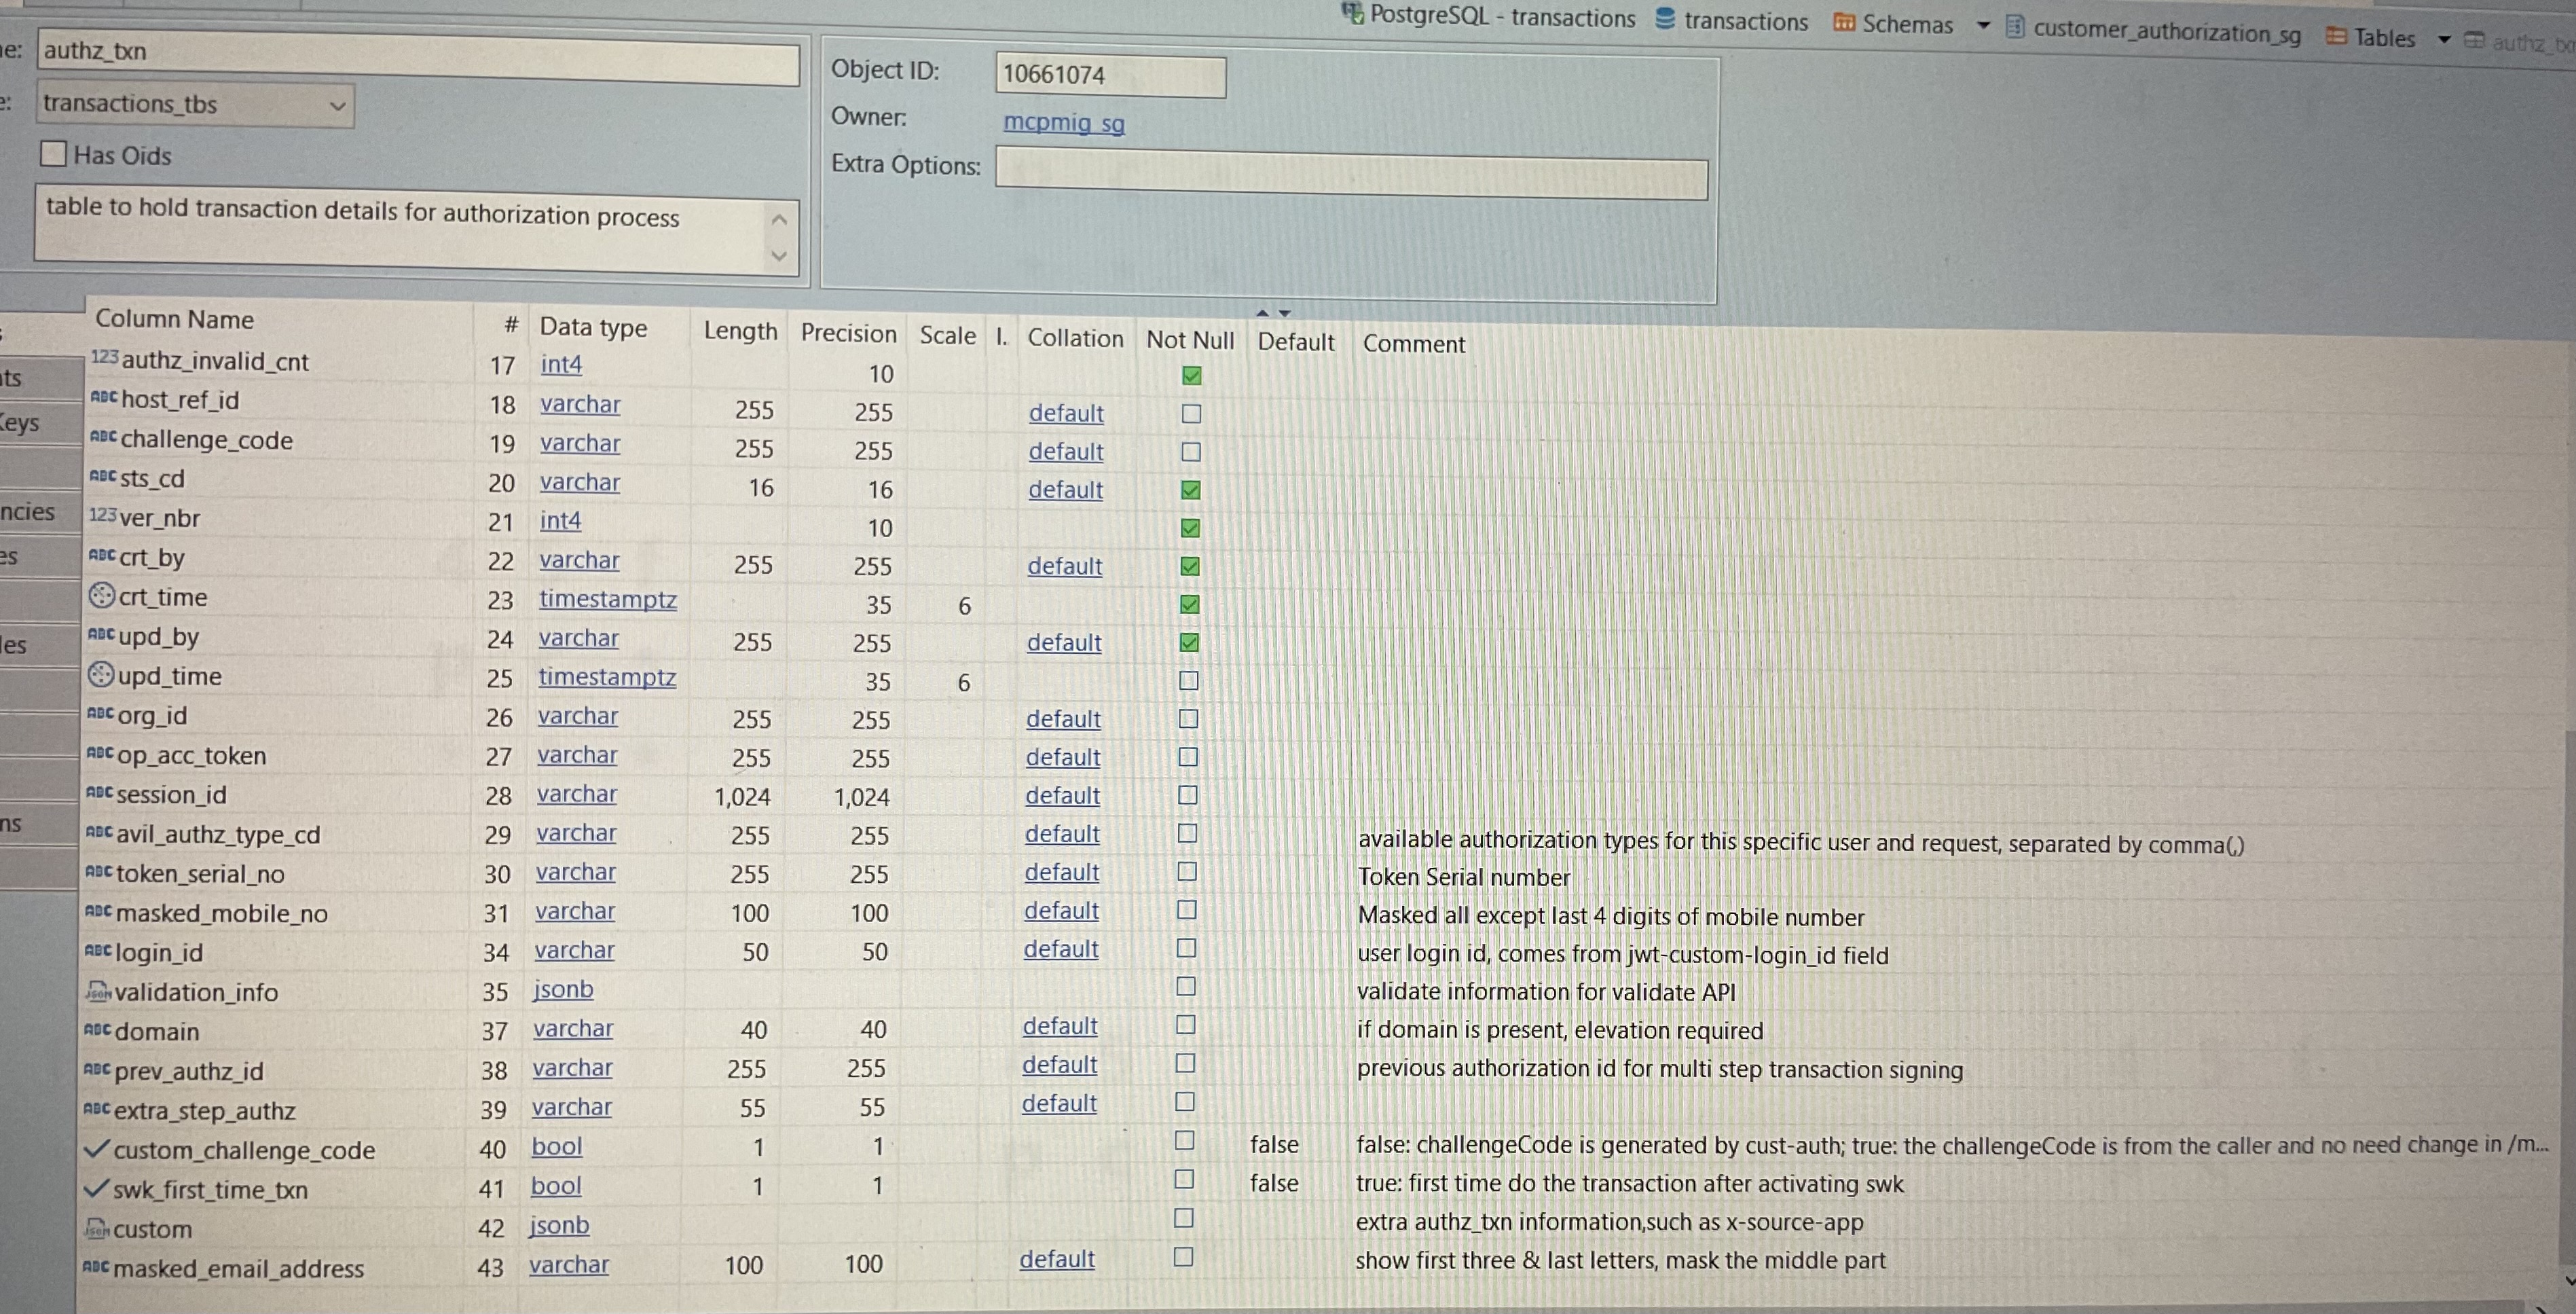This screenshot has height=1314, width=2576.
Task: Click the PostgreSQL connection icon in breadcrumb
Action: pyautogui.click(x=1352, y=14)
